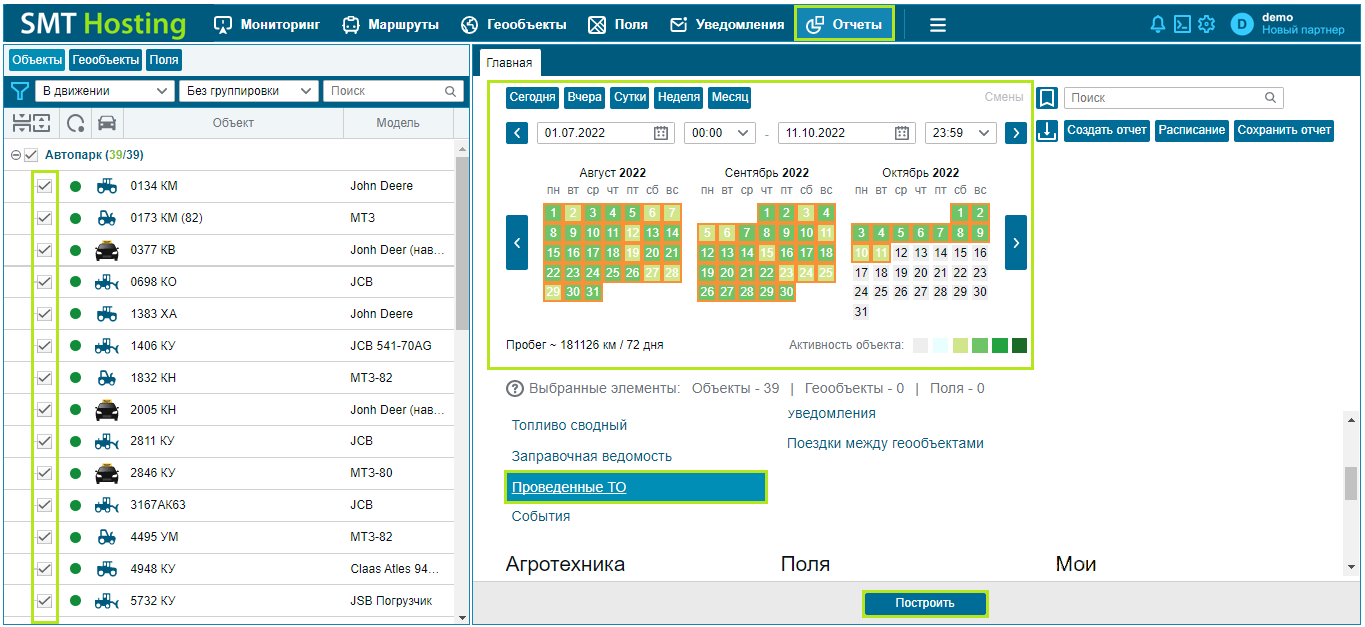The height and width of the screenshot is (627, 1365).
Task: Open the 'В движении' filter dropdown
Action: 104,91
